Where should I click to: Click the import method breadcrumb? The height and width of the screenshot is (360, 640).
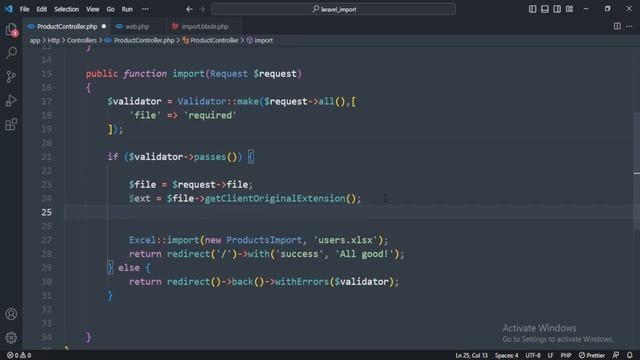[x=263, y=40]
